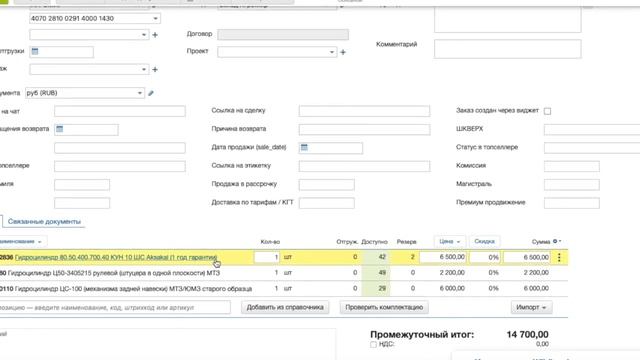Click the add position search field
The image size is (640, 360).
[115, 307]
